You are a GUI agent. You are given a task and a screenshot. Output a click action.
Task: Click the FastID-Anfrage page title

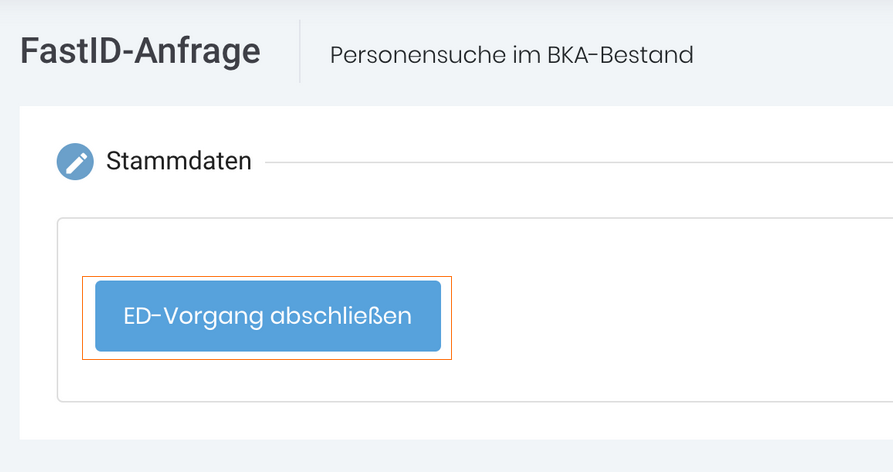(140, 51)
